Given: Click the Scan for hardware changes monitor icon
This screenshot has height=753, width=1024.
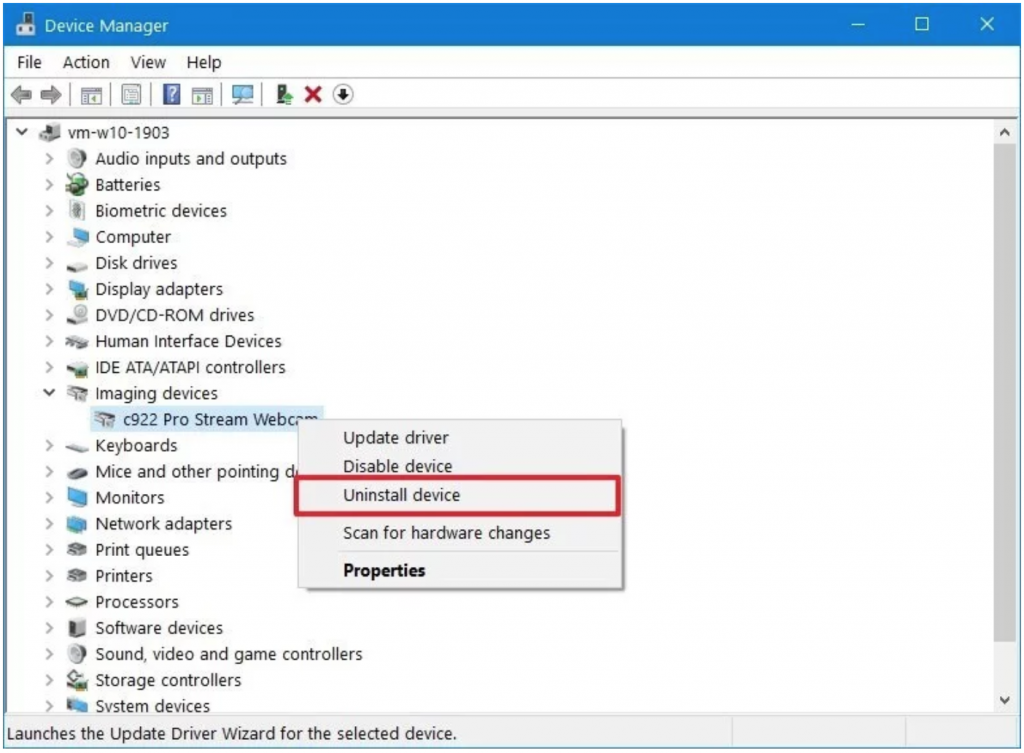Looking at the screenshot, I should coord(242,95).
